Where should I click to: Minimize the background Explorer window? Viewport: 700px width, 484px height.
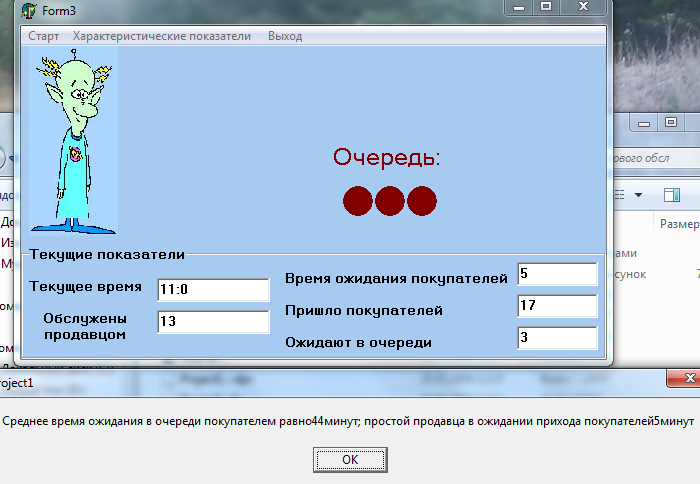point(644,123)
